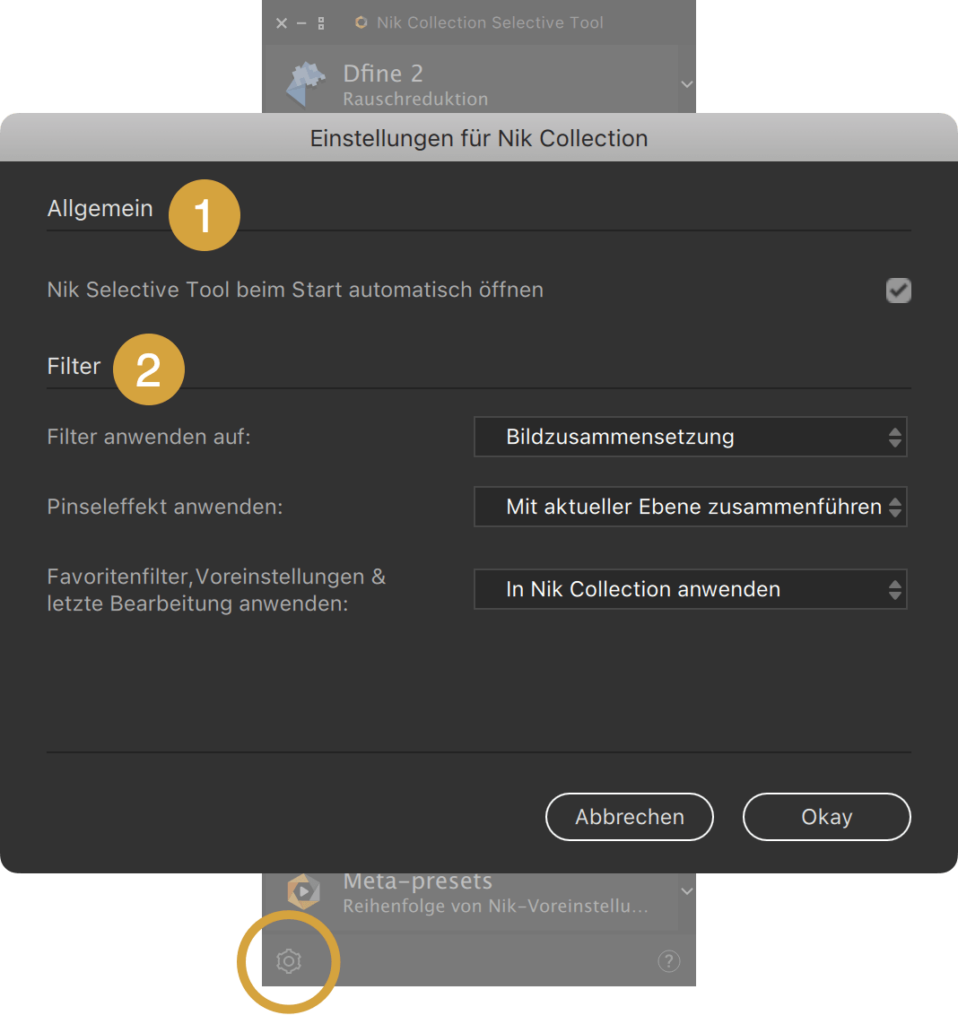Click the Nik Collection logo in title bar
The width and height of the screenshot is (958, 1024).
[x=360, y=23]
